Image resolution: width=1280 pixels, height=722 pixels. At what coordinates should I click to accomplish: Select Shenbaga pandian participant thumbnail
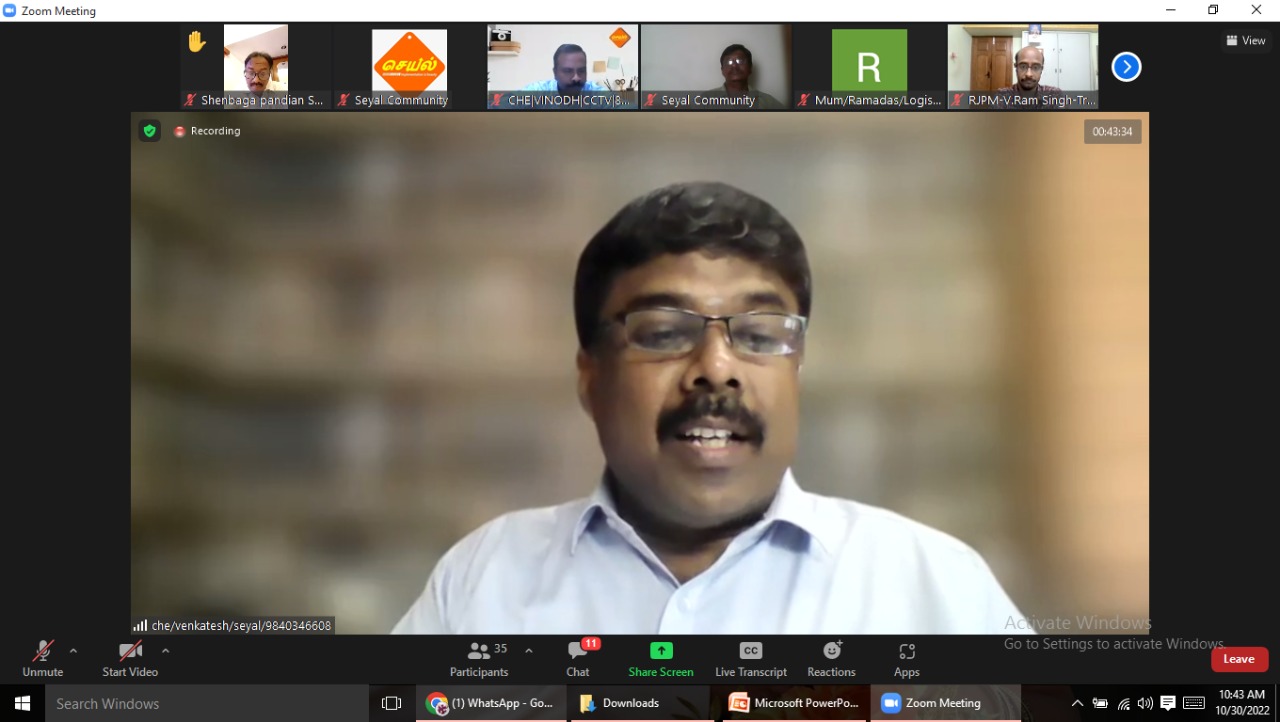point(255,66)
